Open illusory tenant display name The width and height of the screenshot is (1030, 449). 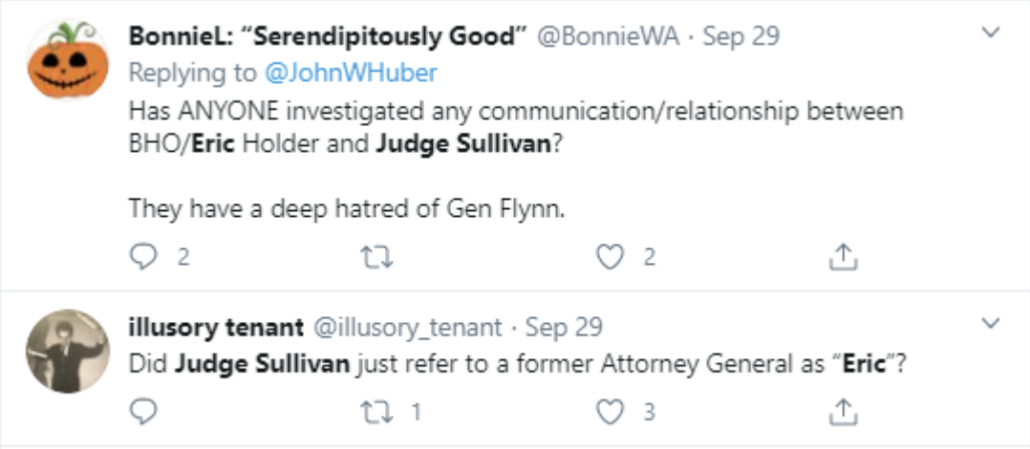217,327
